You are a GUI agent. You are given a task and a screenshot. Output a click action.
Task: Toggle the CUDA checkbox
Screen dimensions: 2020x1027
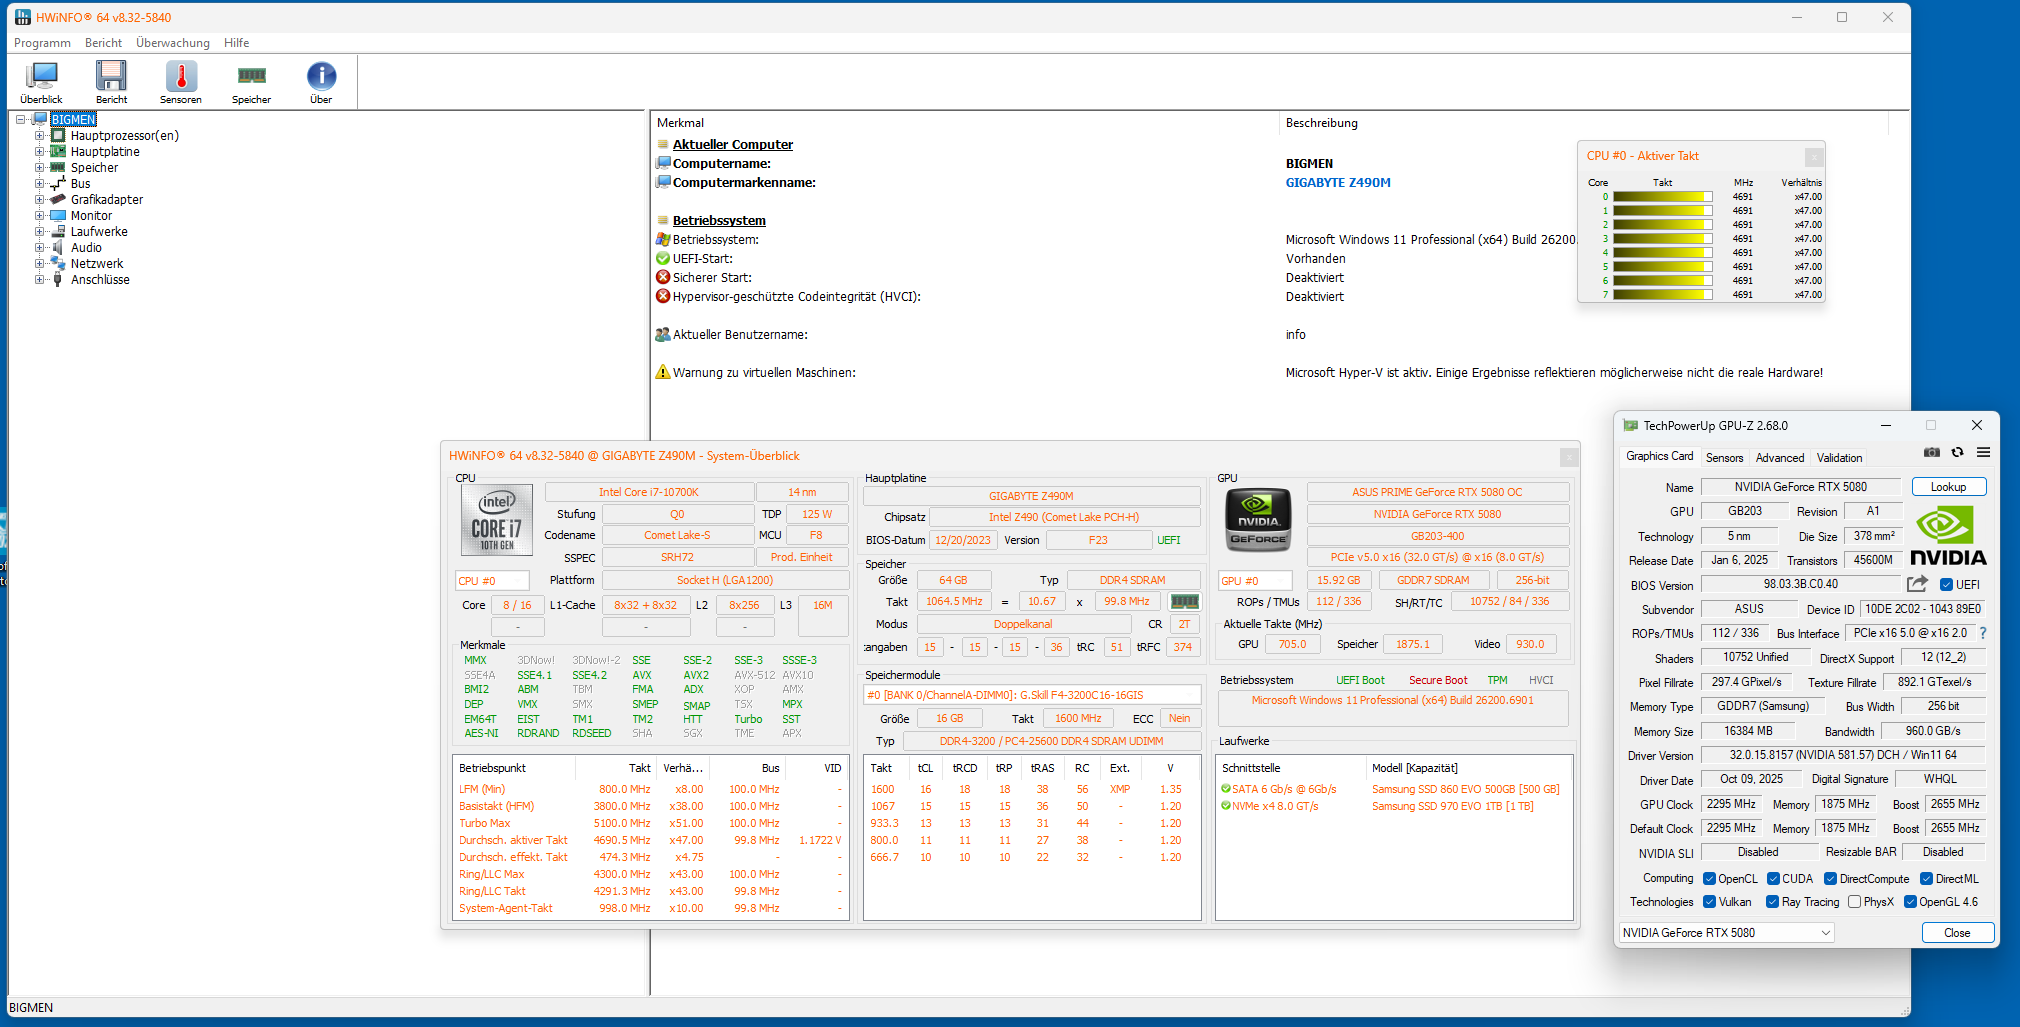pos(1773,879)
